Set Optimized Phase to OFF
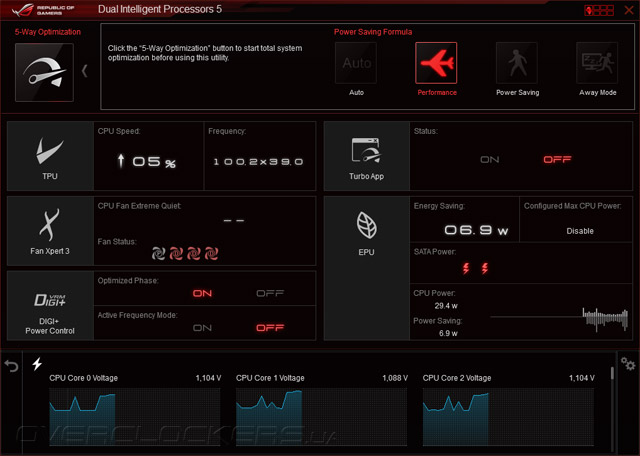Image resolution: width=640 pixels, height=456 pixels. click(x=270, y=293)
